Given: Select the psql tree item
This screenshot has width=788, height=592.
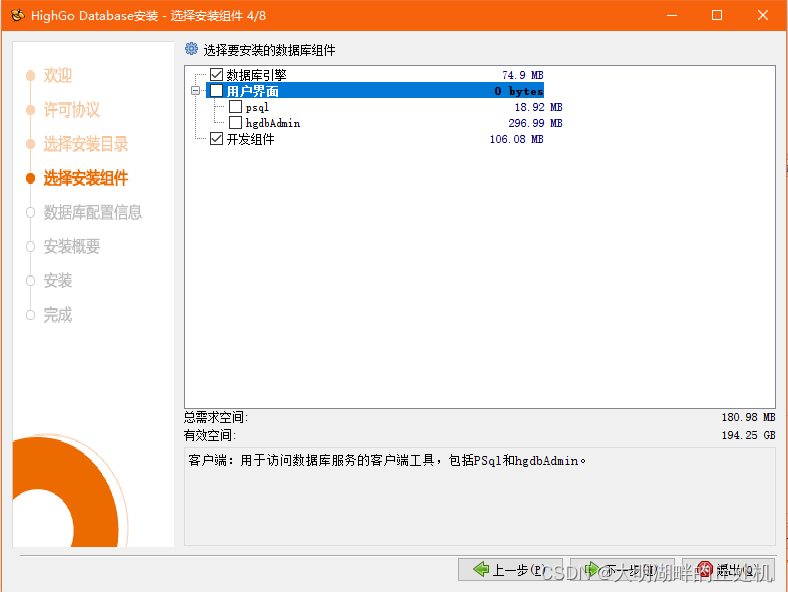Looking at the screenshot, I should tap(257, 107).
